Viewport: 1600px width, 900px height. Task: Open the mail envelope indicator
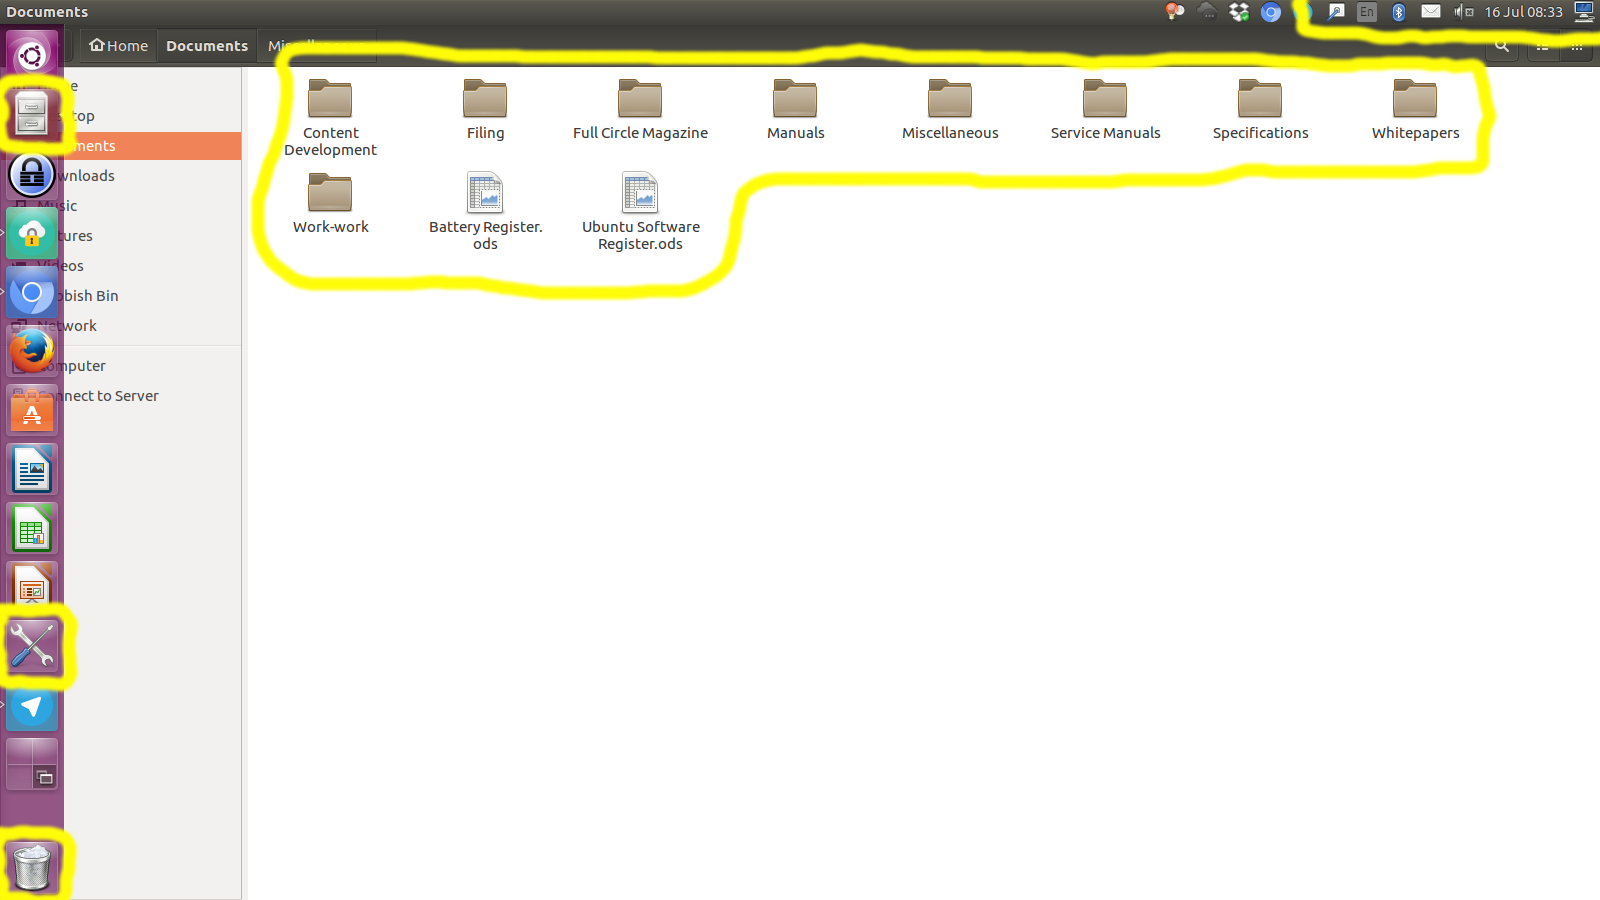click(x=1430, y=12)
